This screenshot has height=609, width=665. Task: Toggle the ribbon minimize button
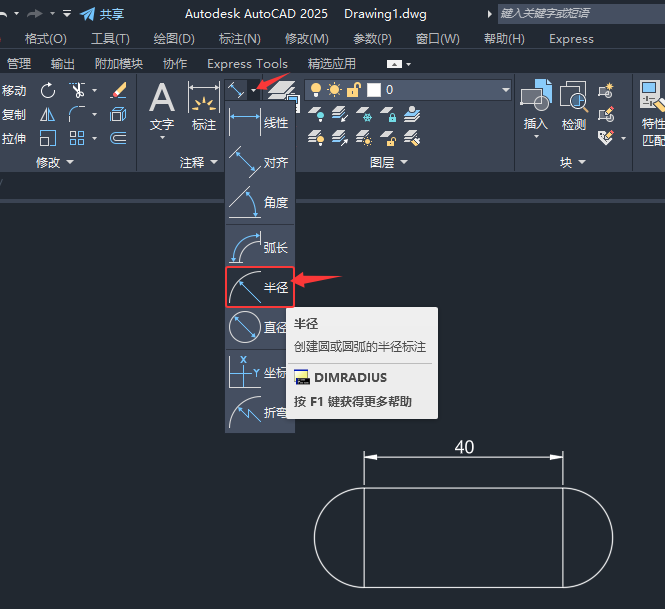pos(394,64)
